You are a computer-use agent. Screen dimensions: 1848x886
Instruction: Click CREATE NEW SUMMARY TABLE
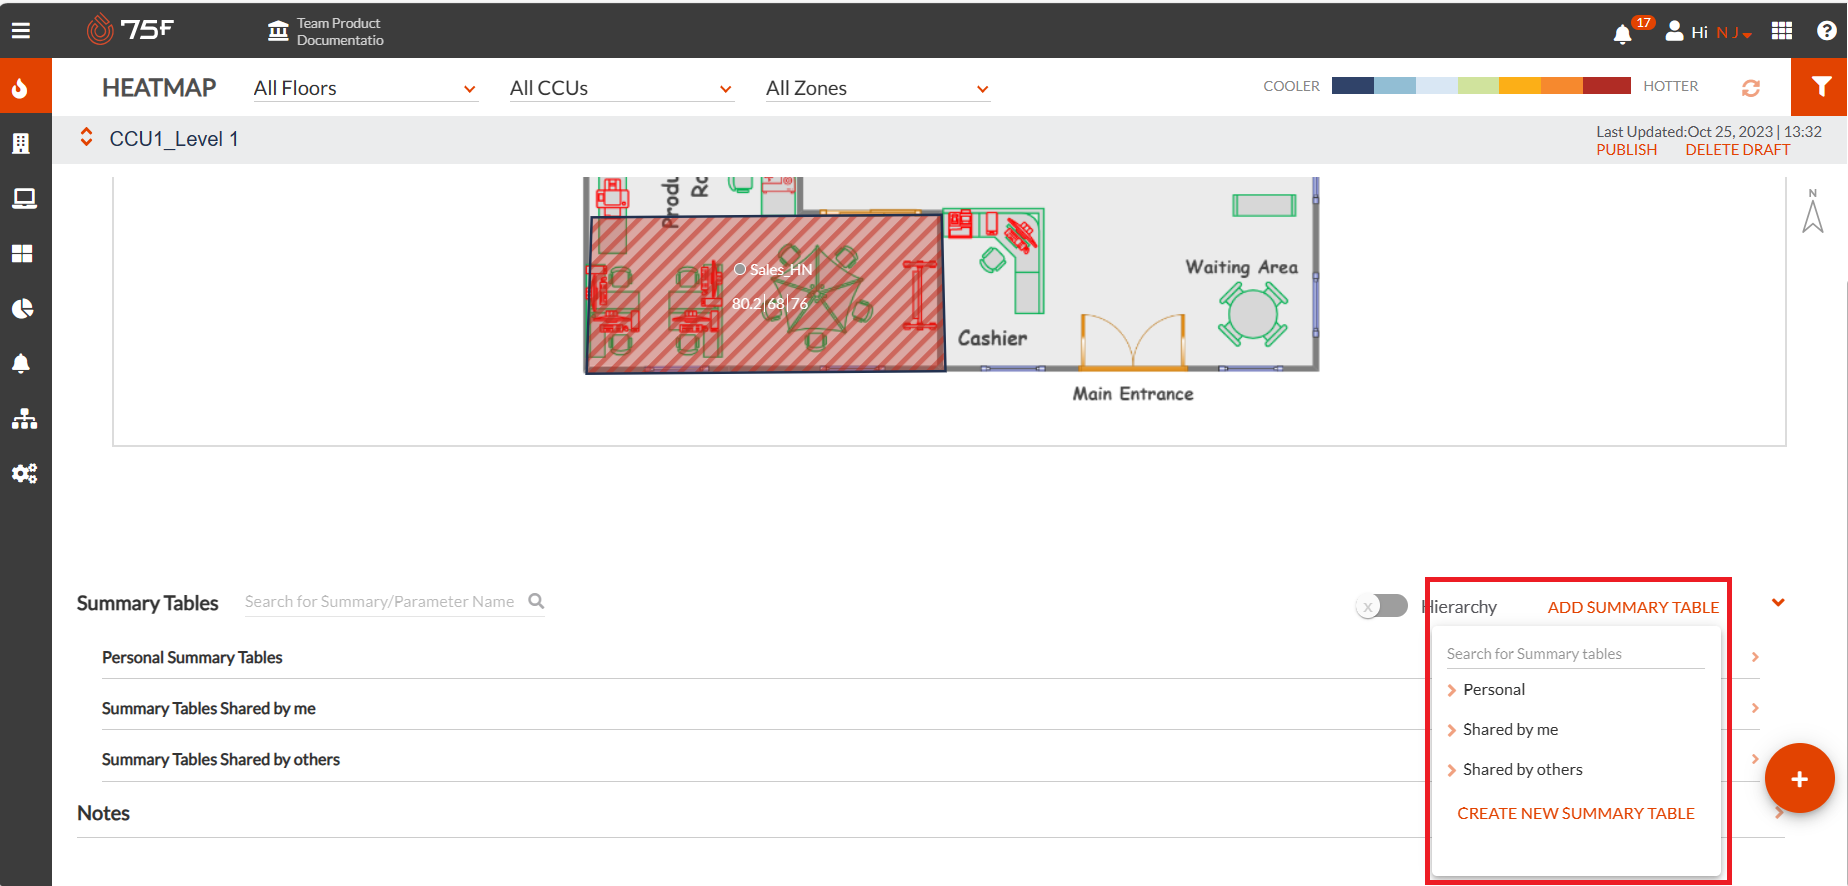click(1576, 813)
